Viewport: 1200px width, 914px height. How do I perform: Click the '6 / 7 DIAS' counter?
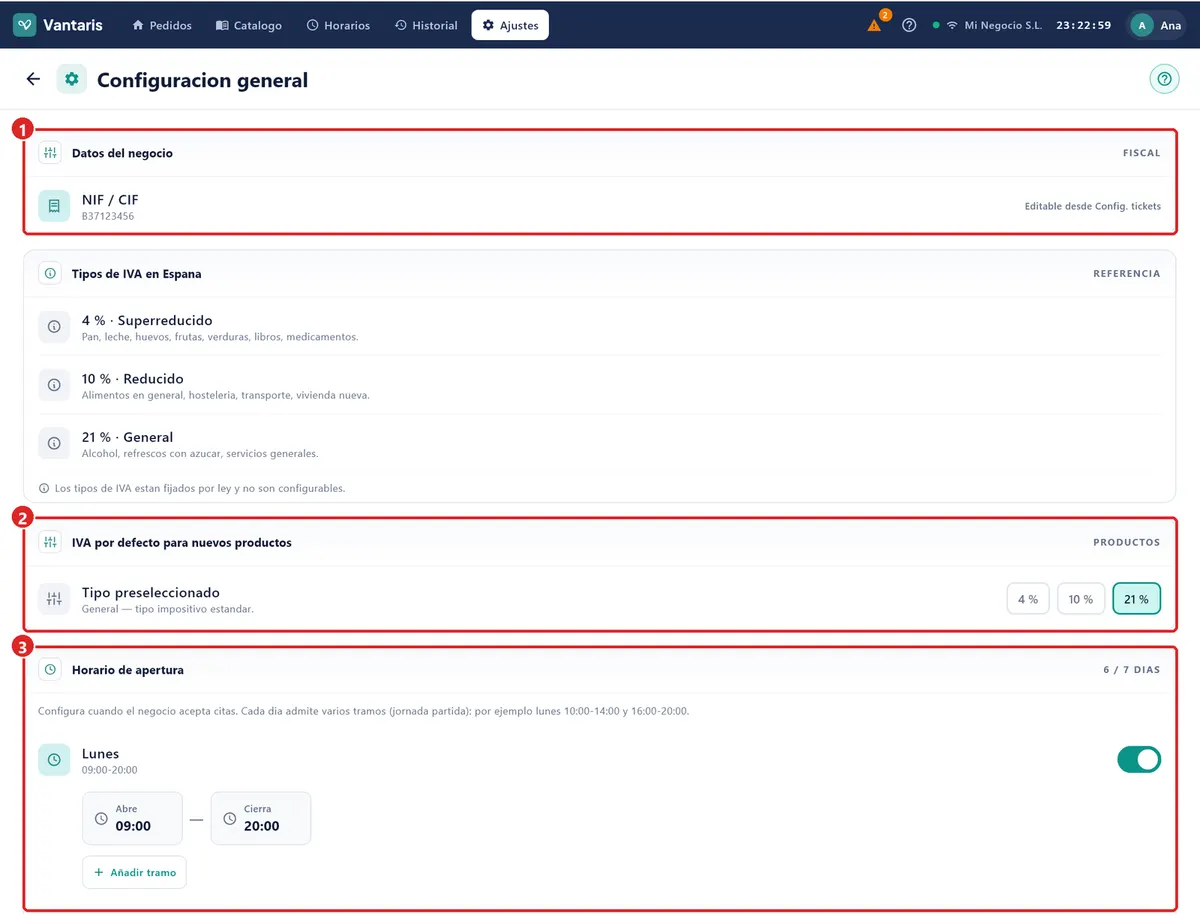(x=1132, y=669)
